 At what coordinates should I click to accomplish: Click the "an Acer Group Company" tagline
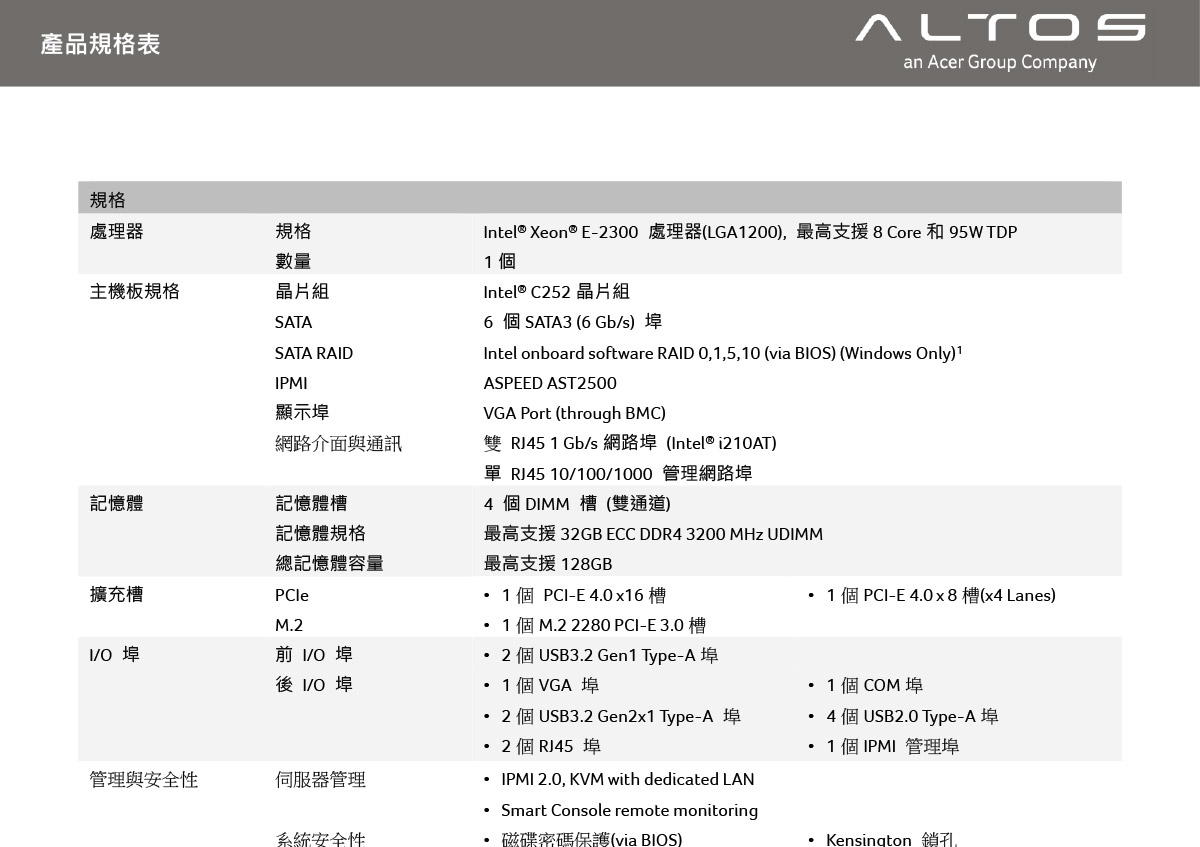coord(999,63)
